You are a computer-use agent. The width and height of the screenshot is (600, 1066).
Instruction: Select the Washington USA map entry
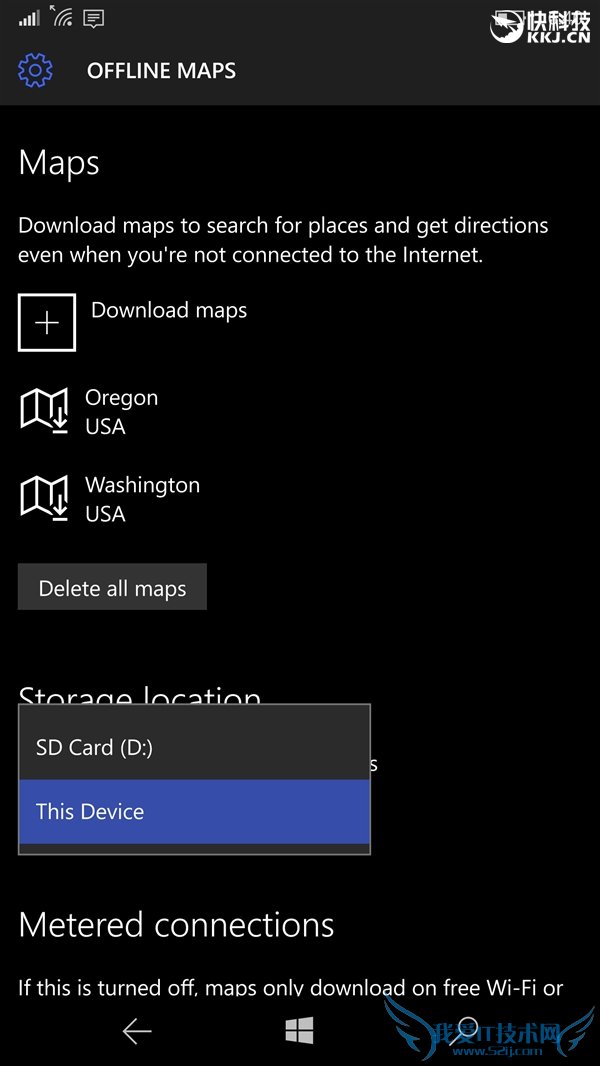pos(142,498)
